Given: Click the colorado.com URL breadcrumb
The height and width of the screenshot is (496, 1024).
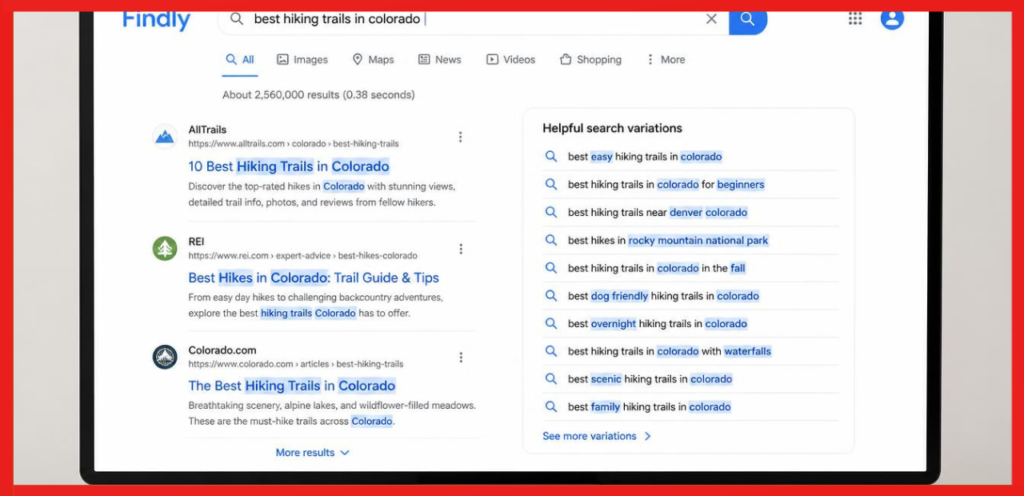Looking at the screenshot, I should pyautogui.click(x=296, y=364).
